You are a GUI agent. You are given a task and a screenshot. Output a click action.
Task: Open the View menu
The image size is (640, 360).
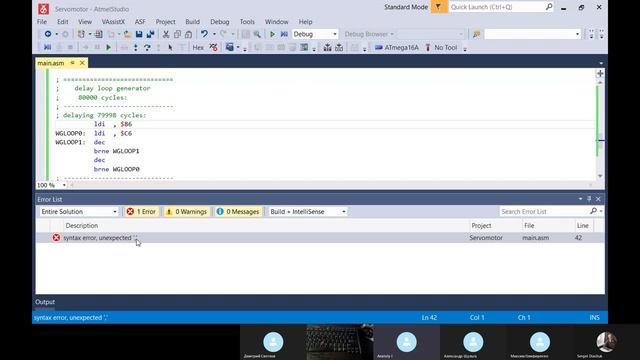[85, 22]
